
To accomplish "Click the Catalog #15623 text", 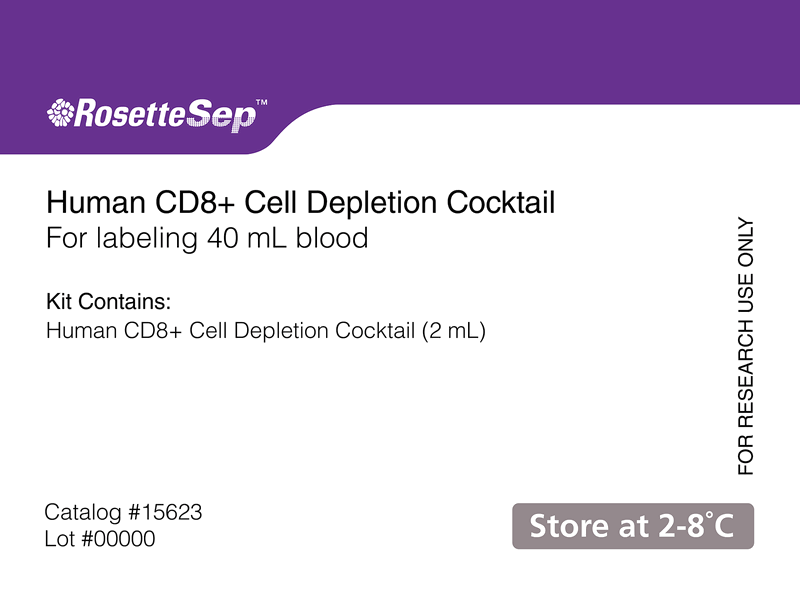I will [123, 512].
